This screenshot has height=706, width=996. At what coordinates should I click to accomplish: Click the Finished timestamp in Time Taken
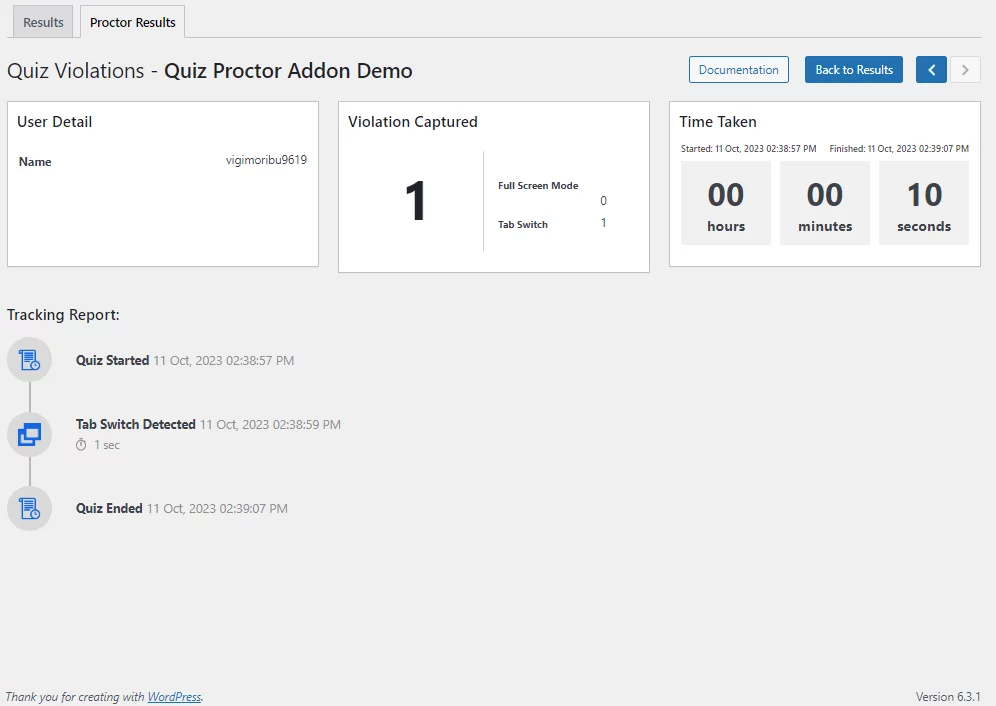click(899, 149)
